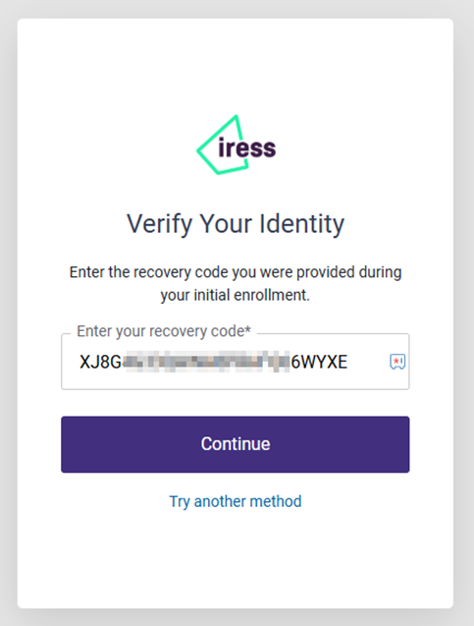The height and width of the screenshot is (626, 474).
Task: Click the 'iress' wordmark text
Action: coord(247,148)
